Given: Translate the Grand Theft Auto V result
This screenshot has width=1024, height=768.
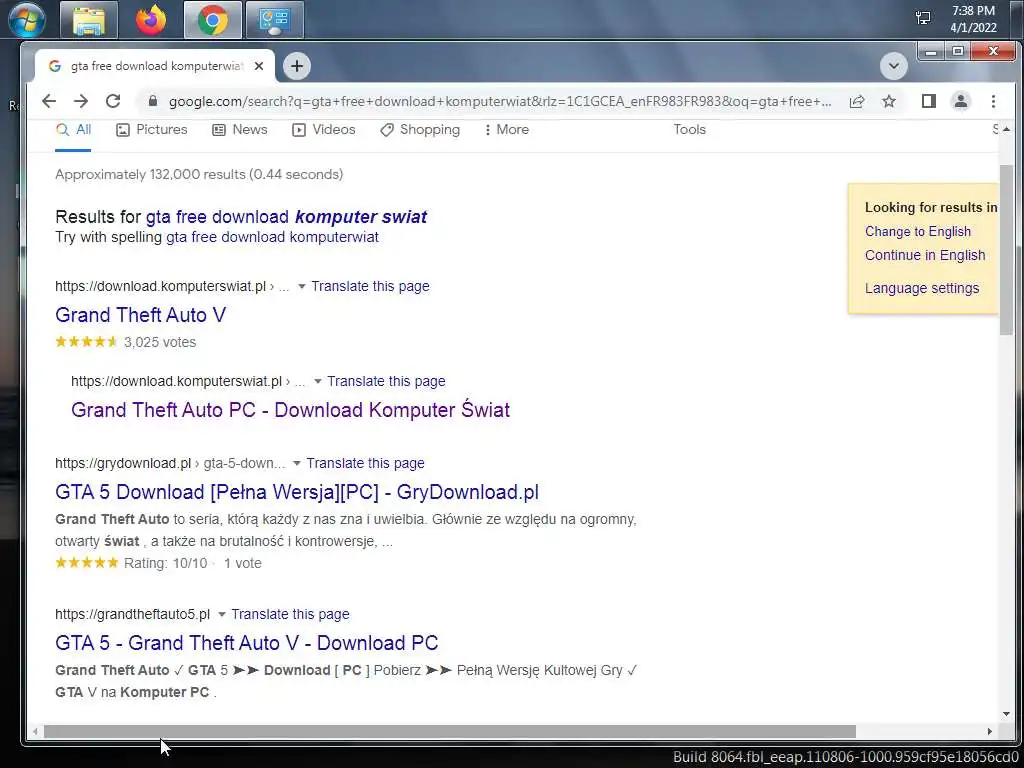Looking at the screenshot, I should click(x=370, y=286).
